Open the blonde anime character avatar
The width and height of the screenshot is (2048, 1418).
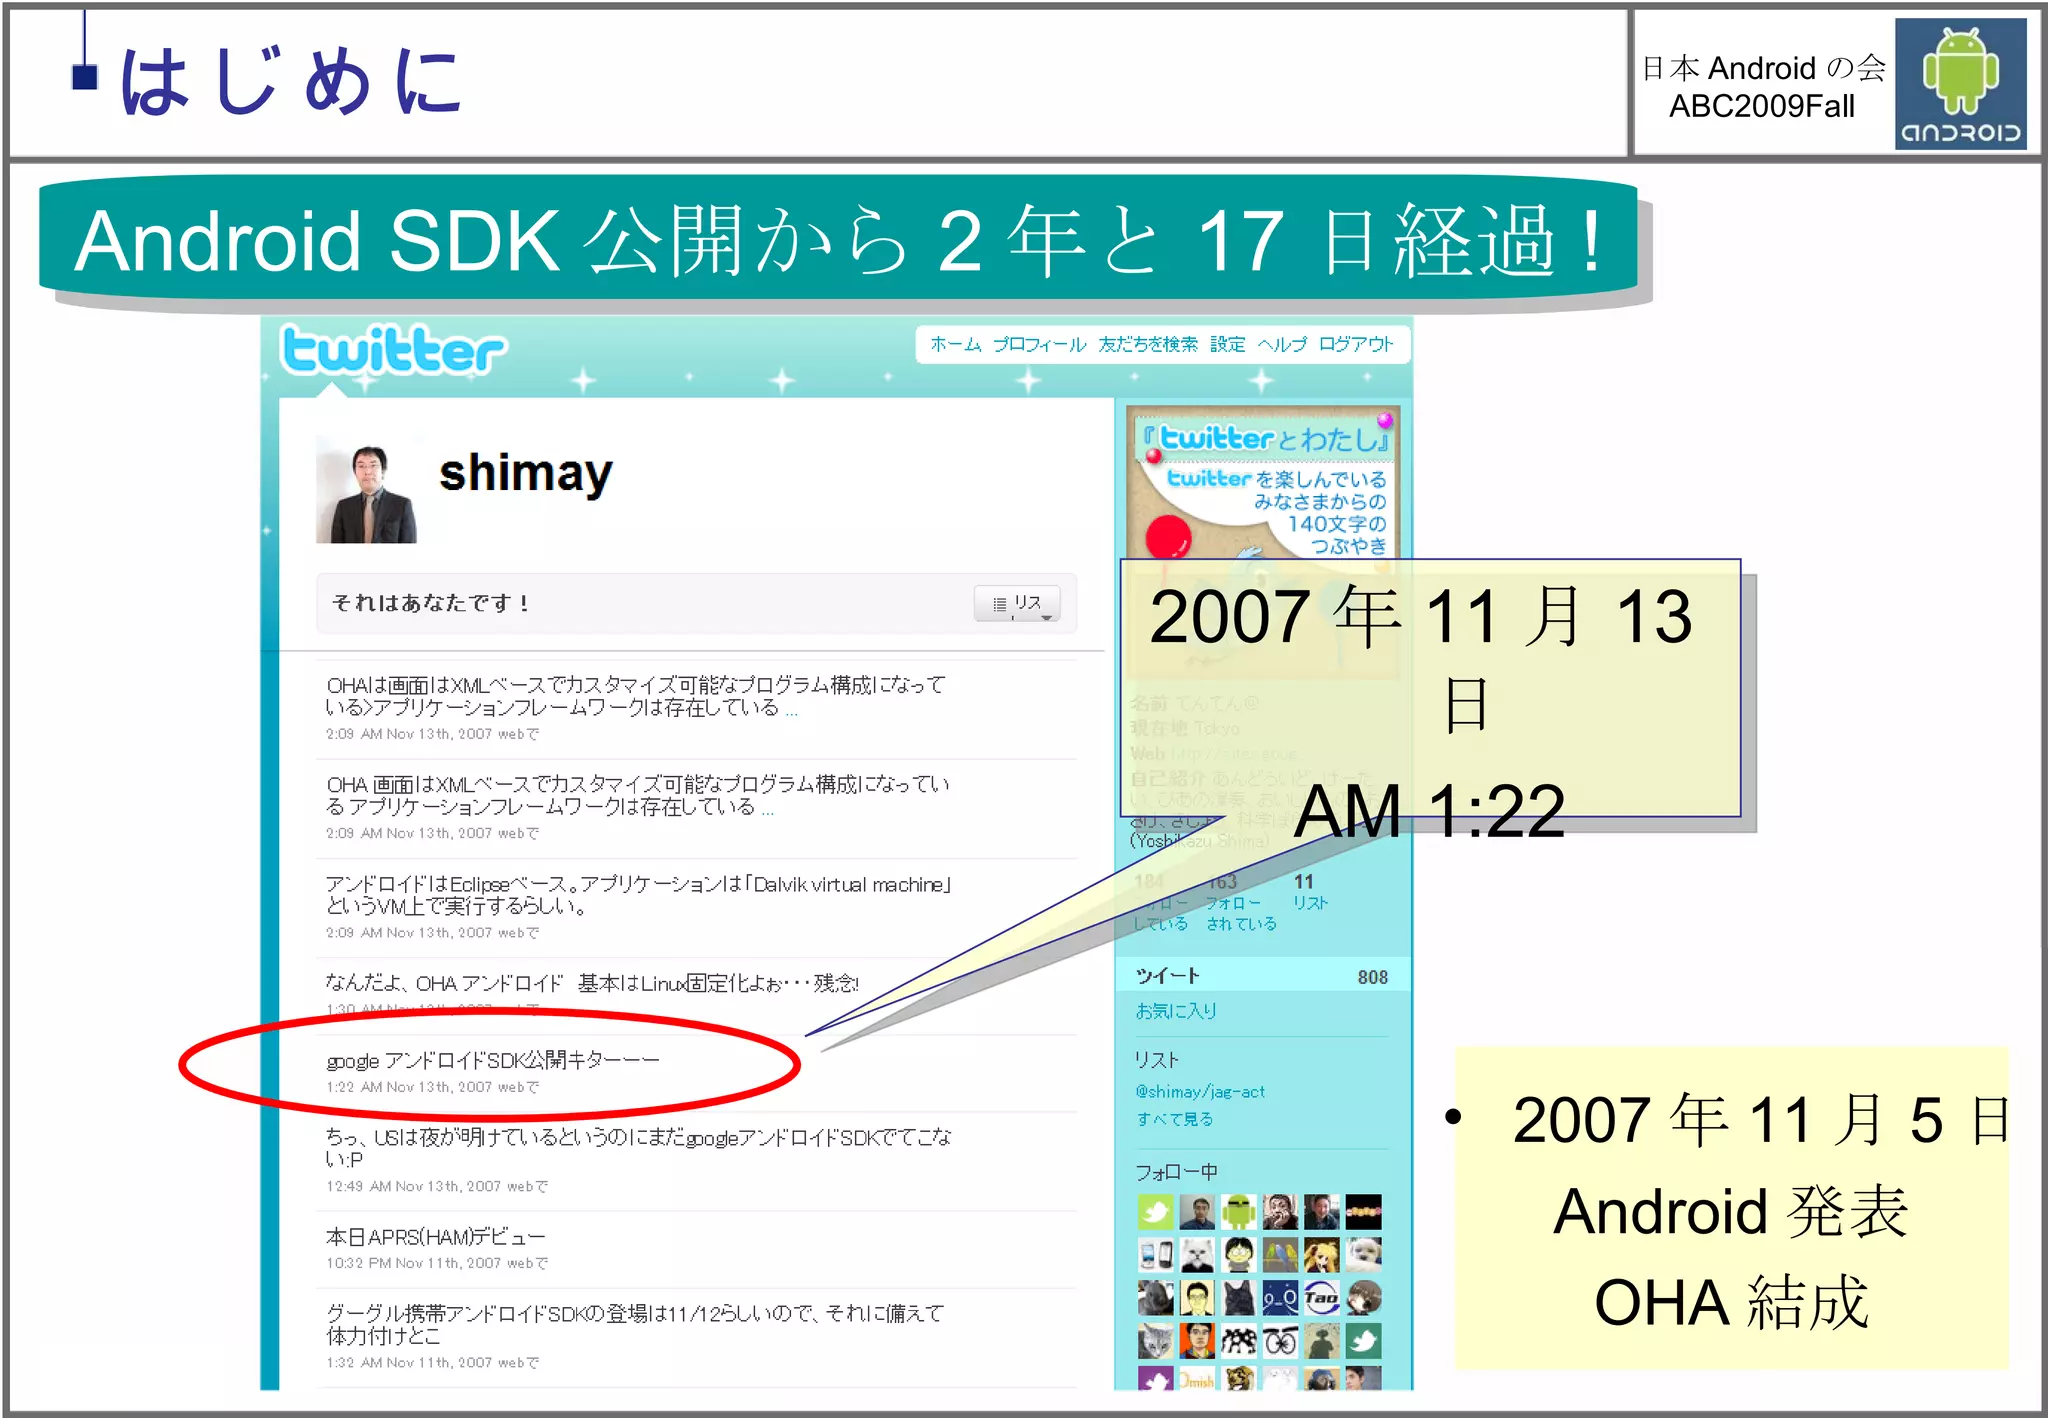pyautogui.click(x=1321, y=1255)
